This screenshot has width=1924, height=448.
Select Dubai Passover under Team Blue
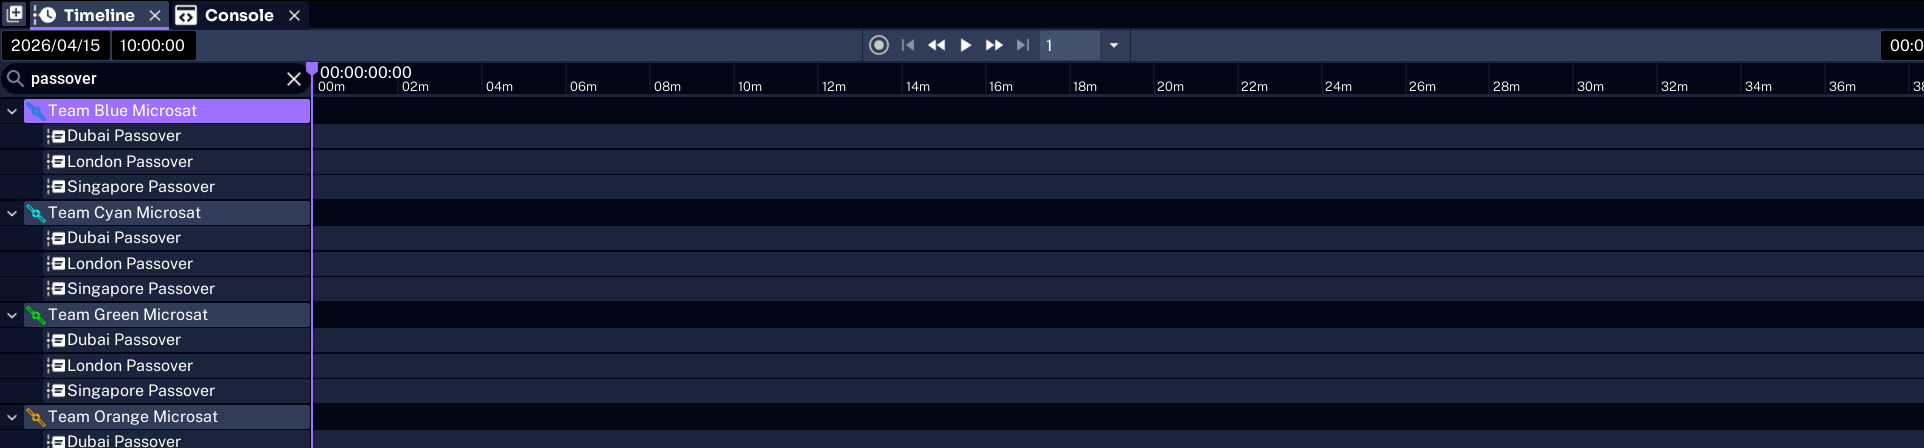pyautogui.click(x=177, y=136)
